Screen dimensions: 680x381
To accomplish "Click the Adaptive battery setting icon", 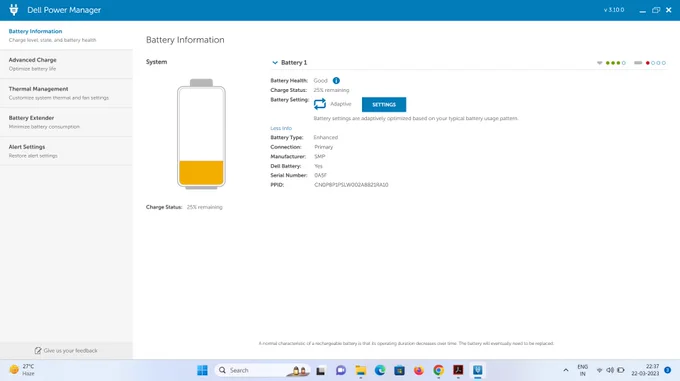I will click(320, 104).
